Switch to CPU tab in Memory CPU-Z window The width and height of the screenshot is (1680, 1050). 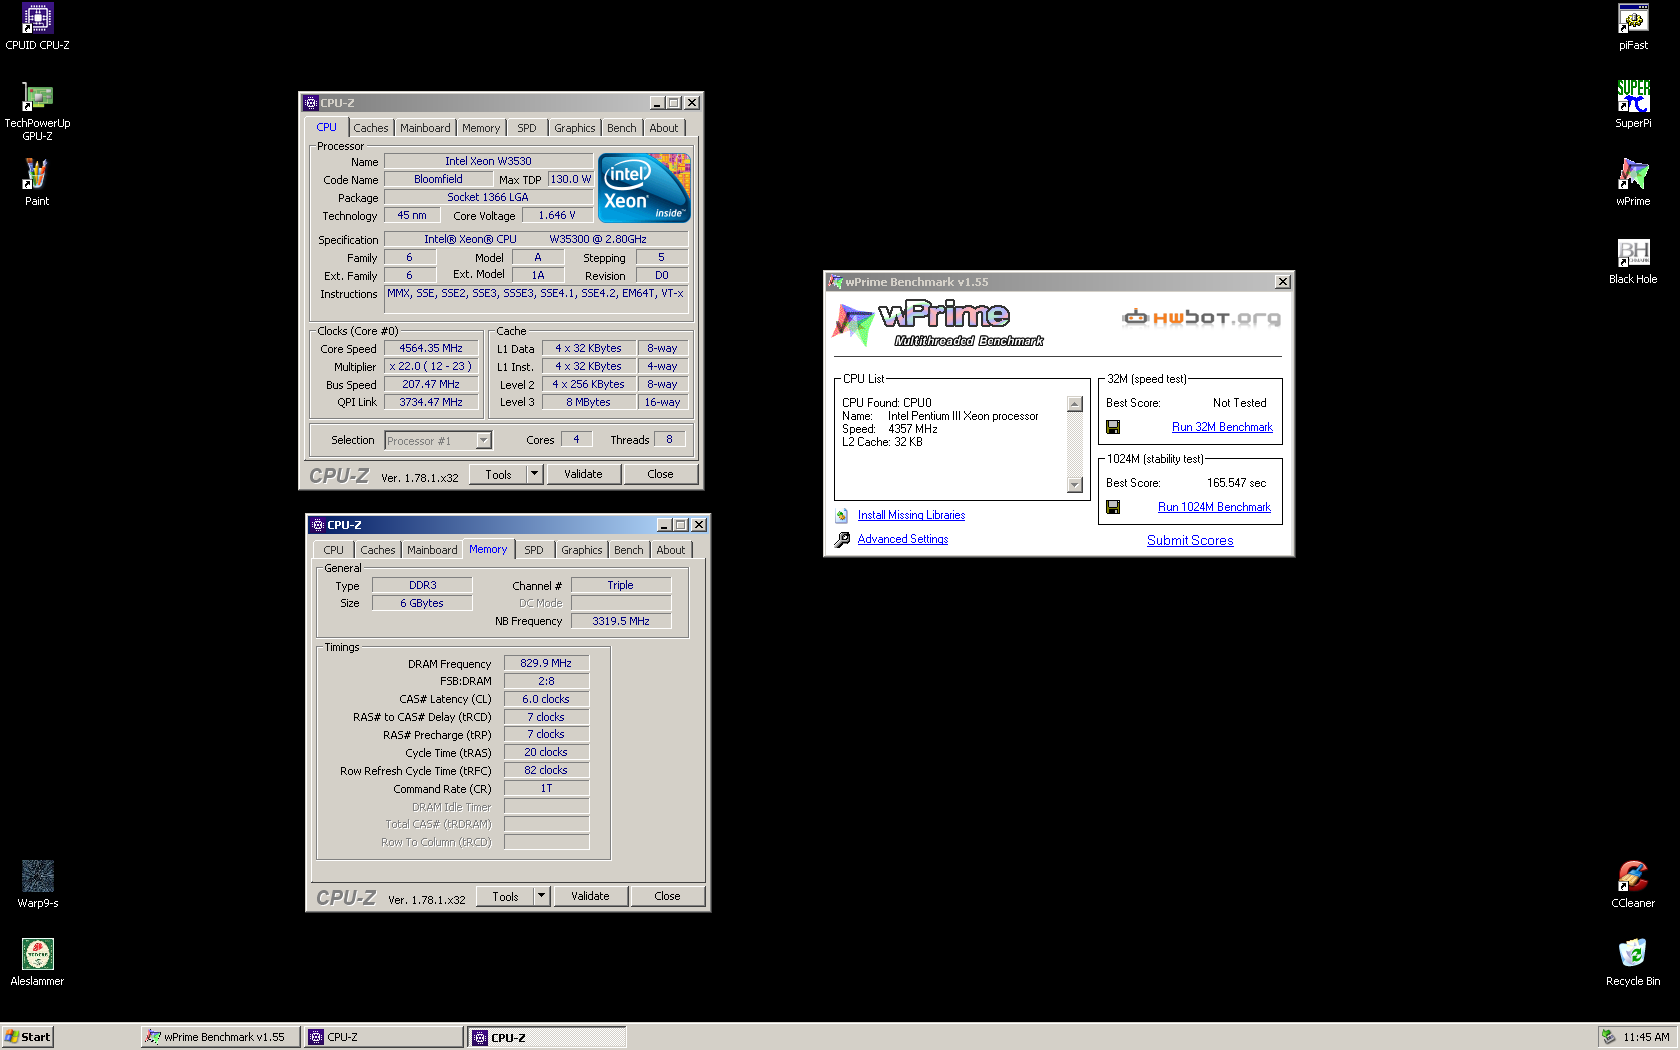click(x=333, y=550)
